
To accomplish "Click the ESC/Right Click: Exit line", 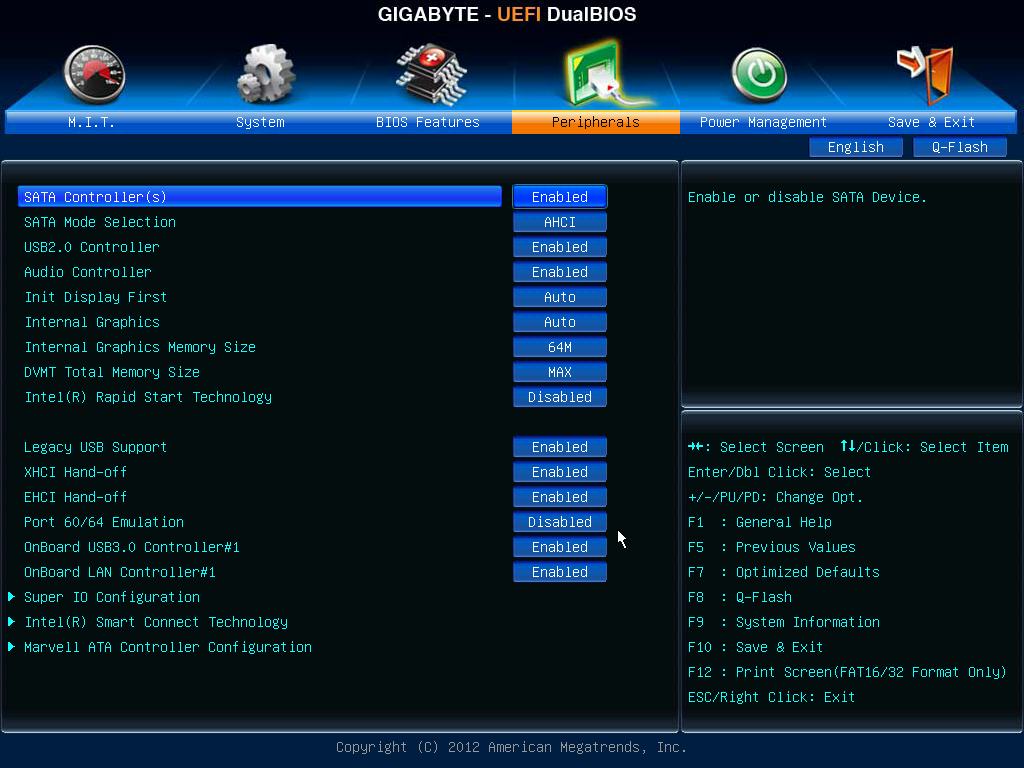I will (x=771, y=697).
